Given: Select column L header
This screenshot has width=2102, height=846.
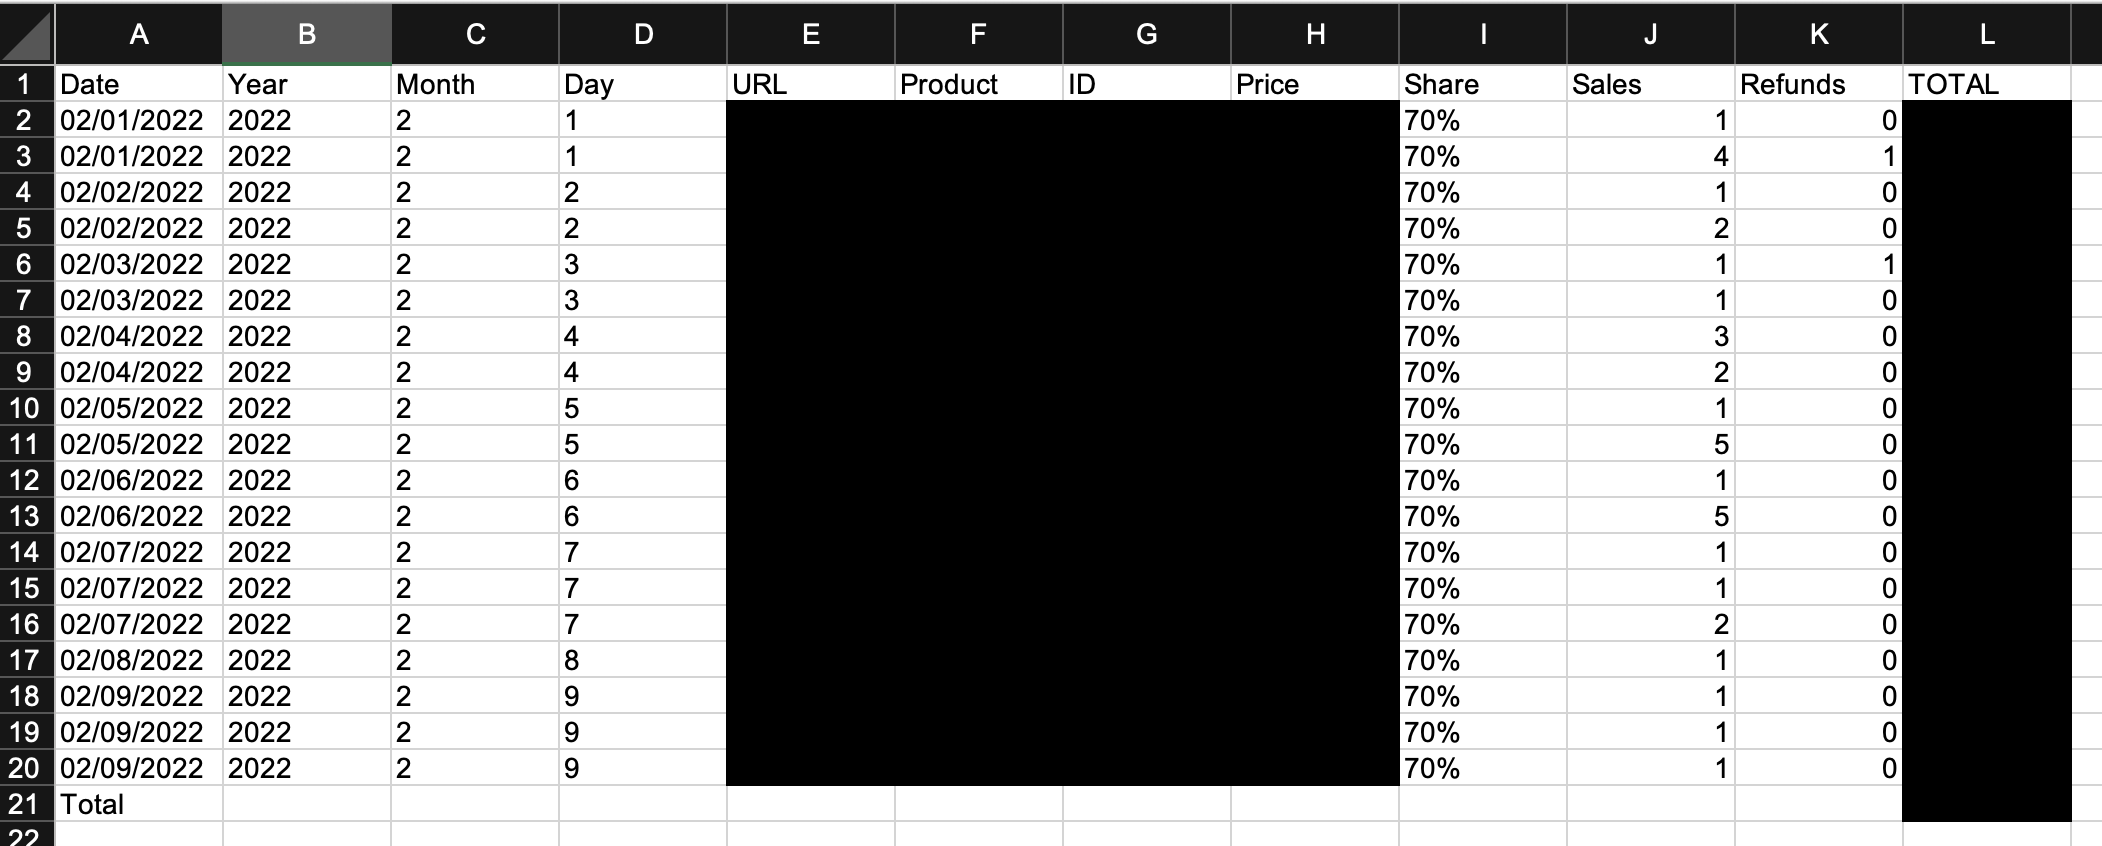Looking at the screenshot, I should click(1987, 34).
